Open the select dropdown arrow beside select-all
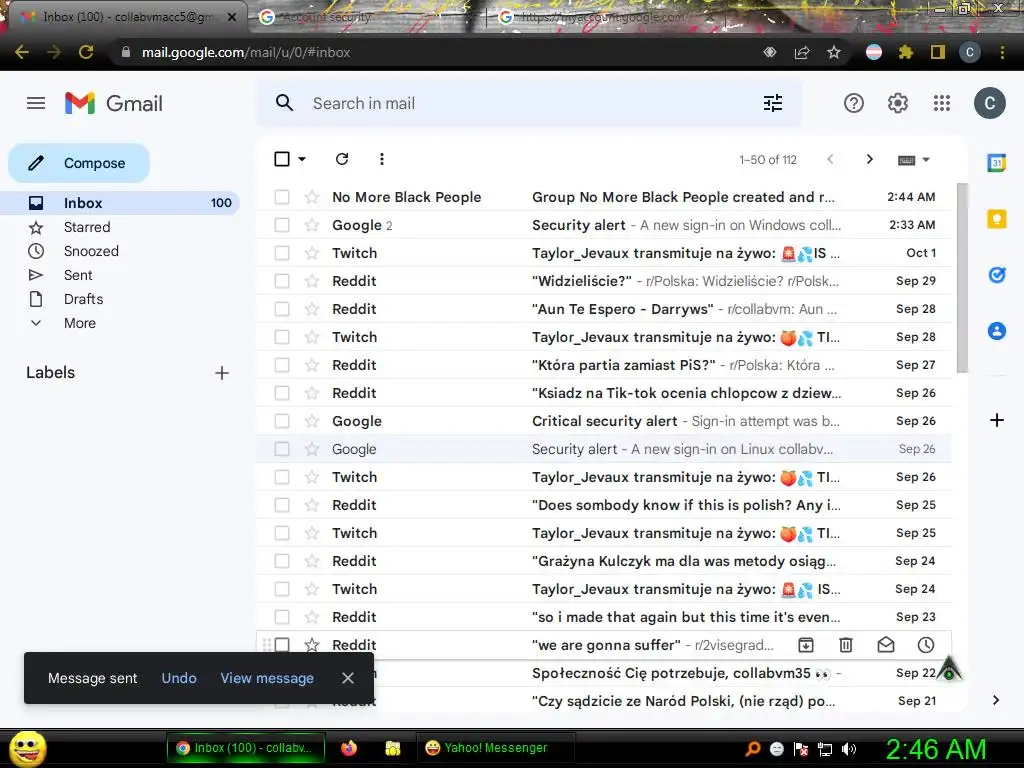This screenshot has width=1024, height=768. 302,159
